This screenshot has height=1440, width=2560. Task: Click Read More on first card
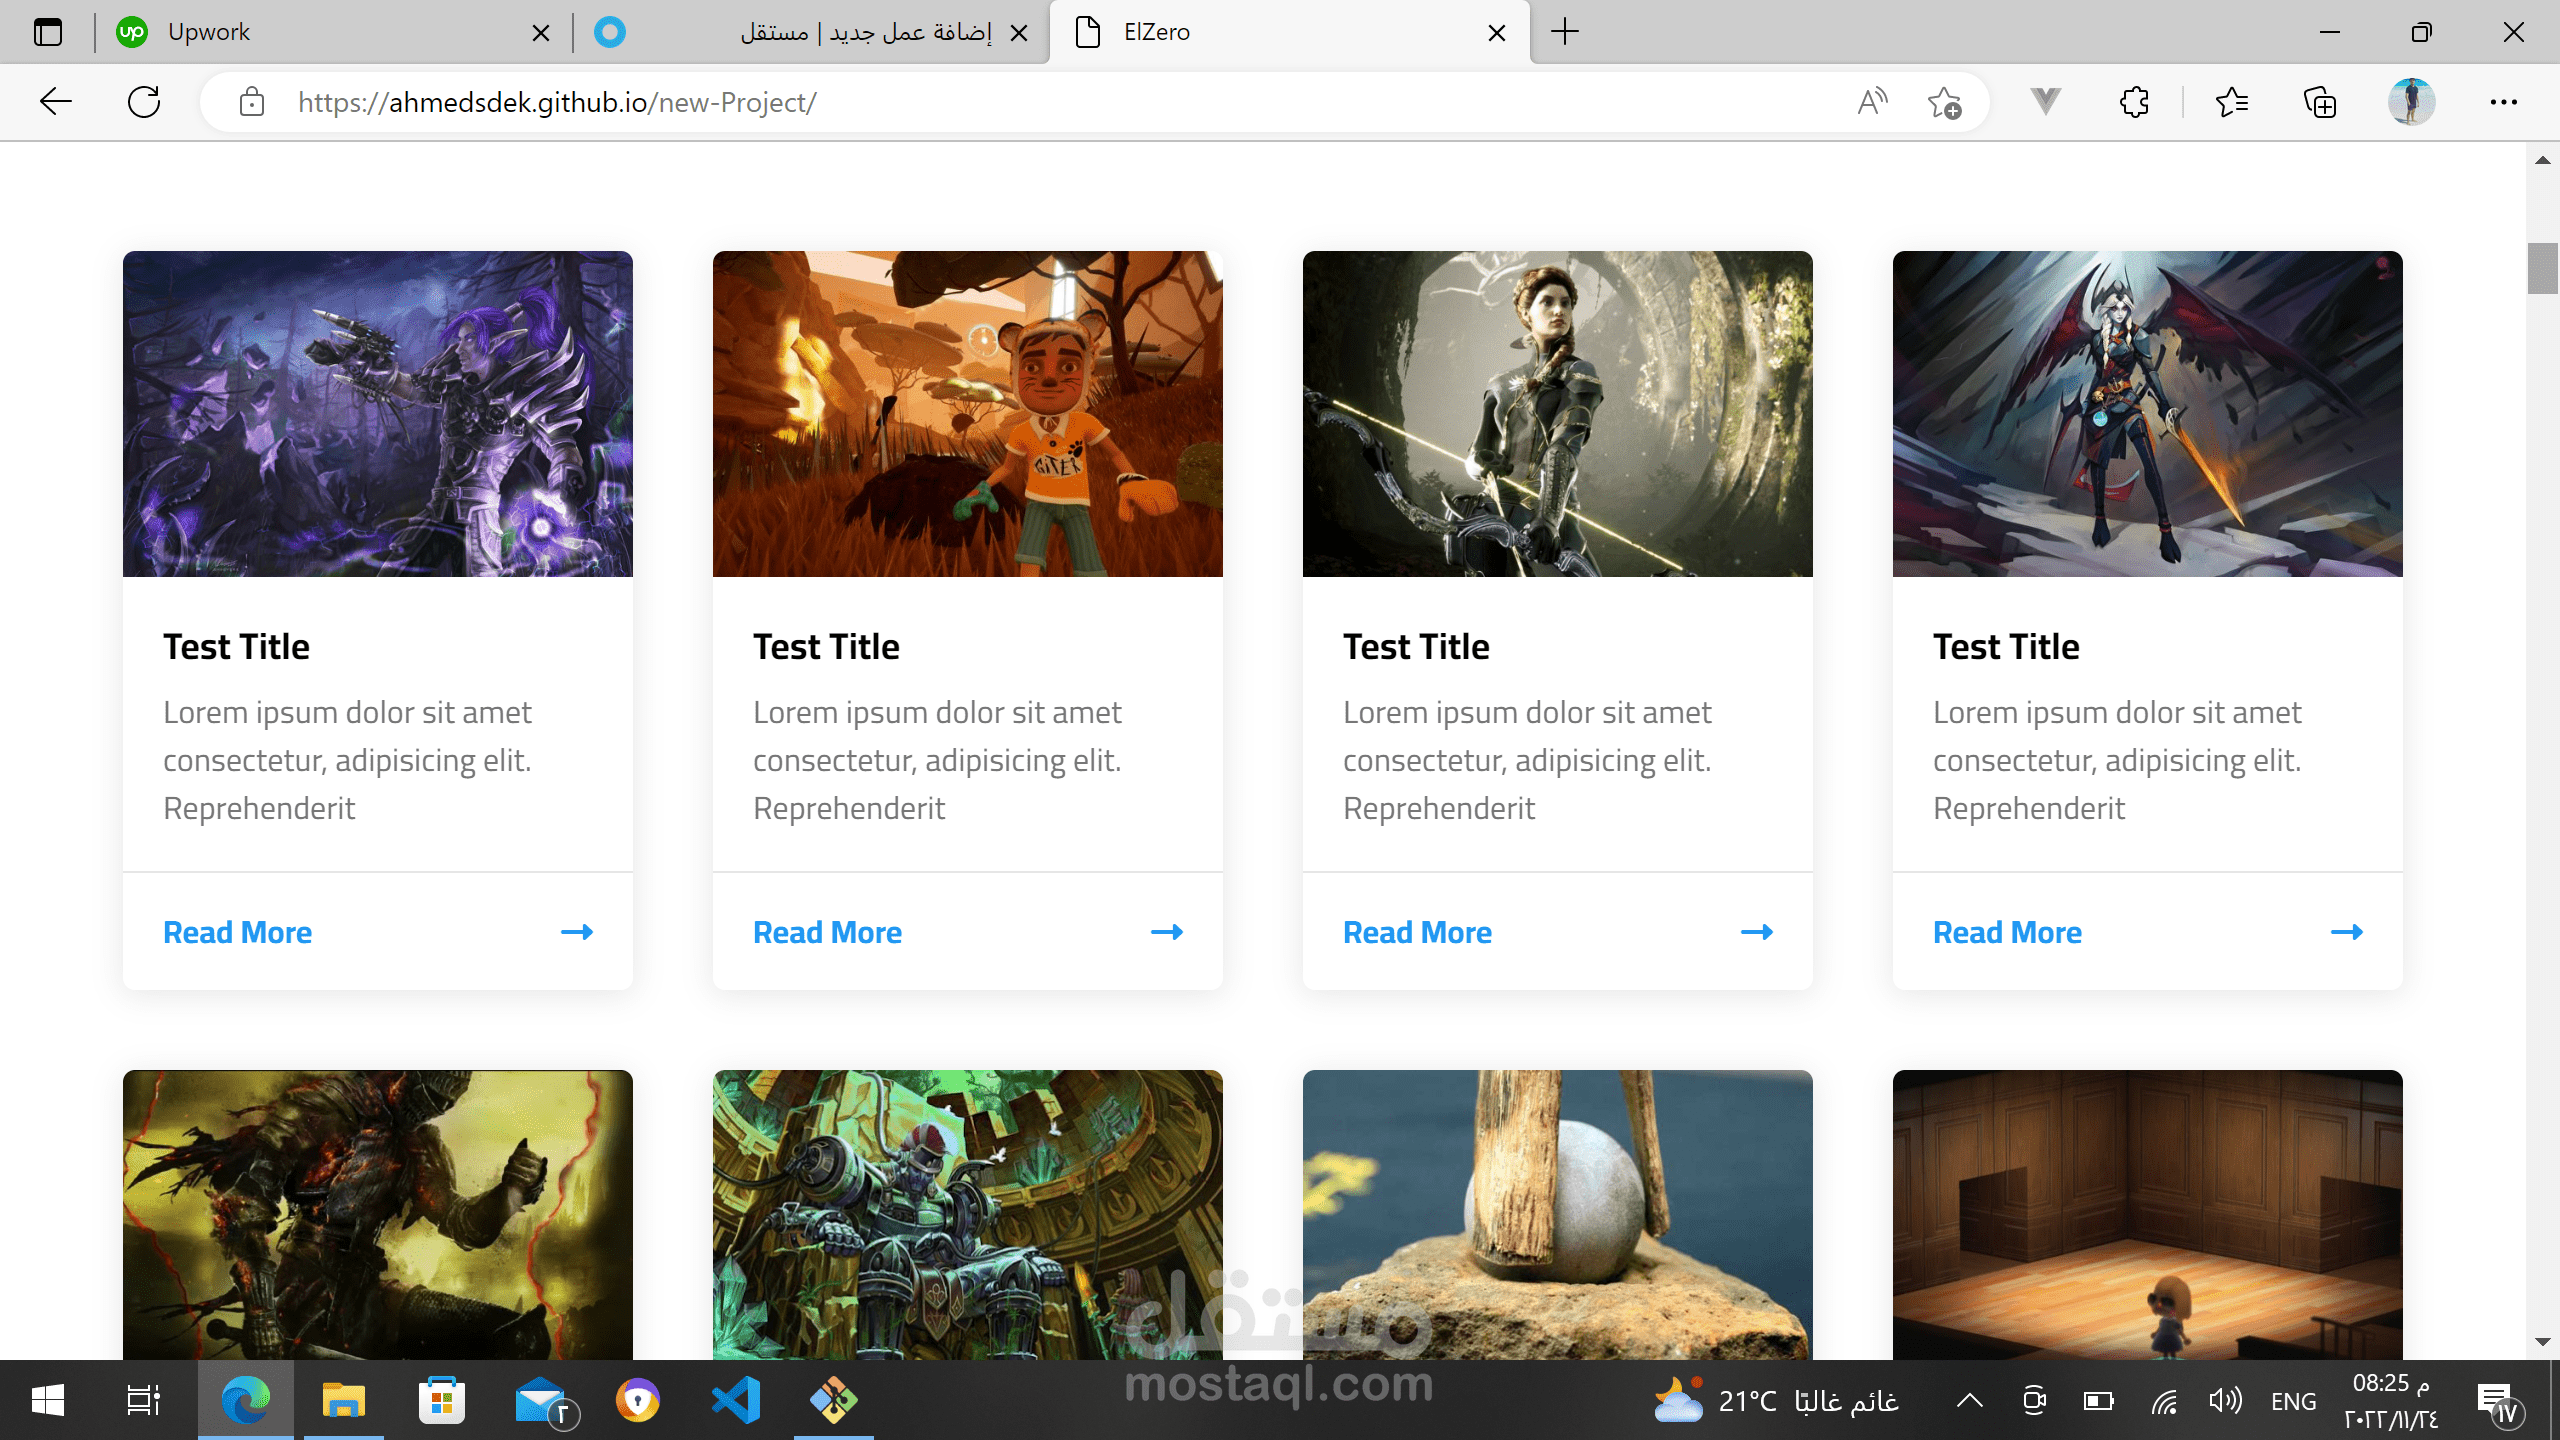(x=237, y=932)
